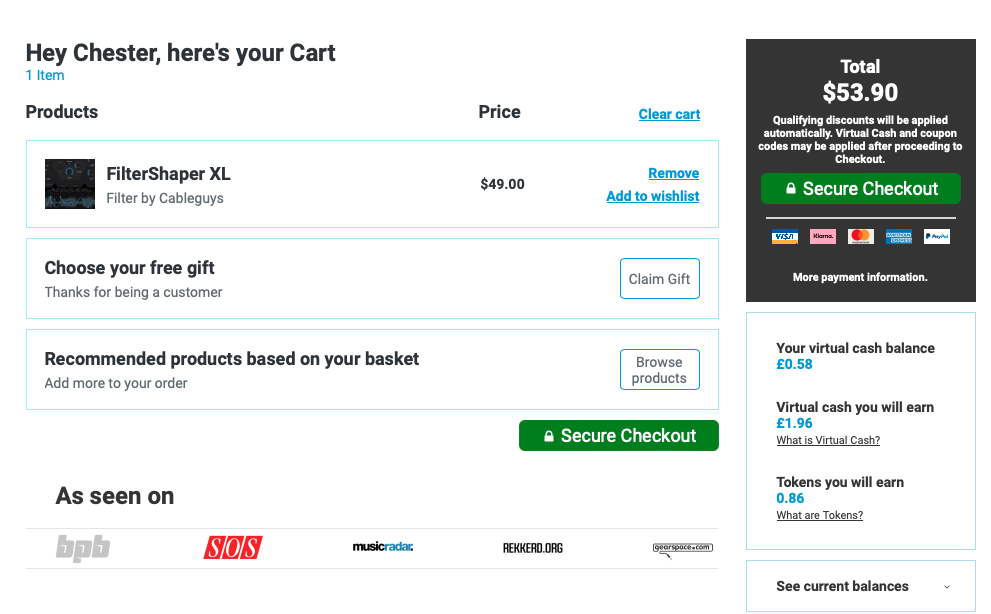The width and height of the screenshot is (991, 614).
Task: Click Add more to your order text
Action: pyautogui.click(x=116, y=383)
